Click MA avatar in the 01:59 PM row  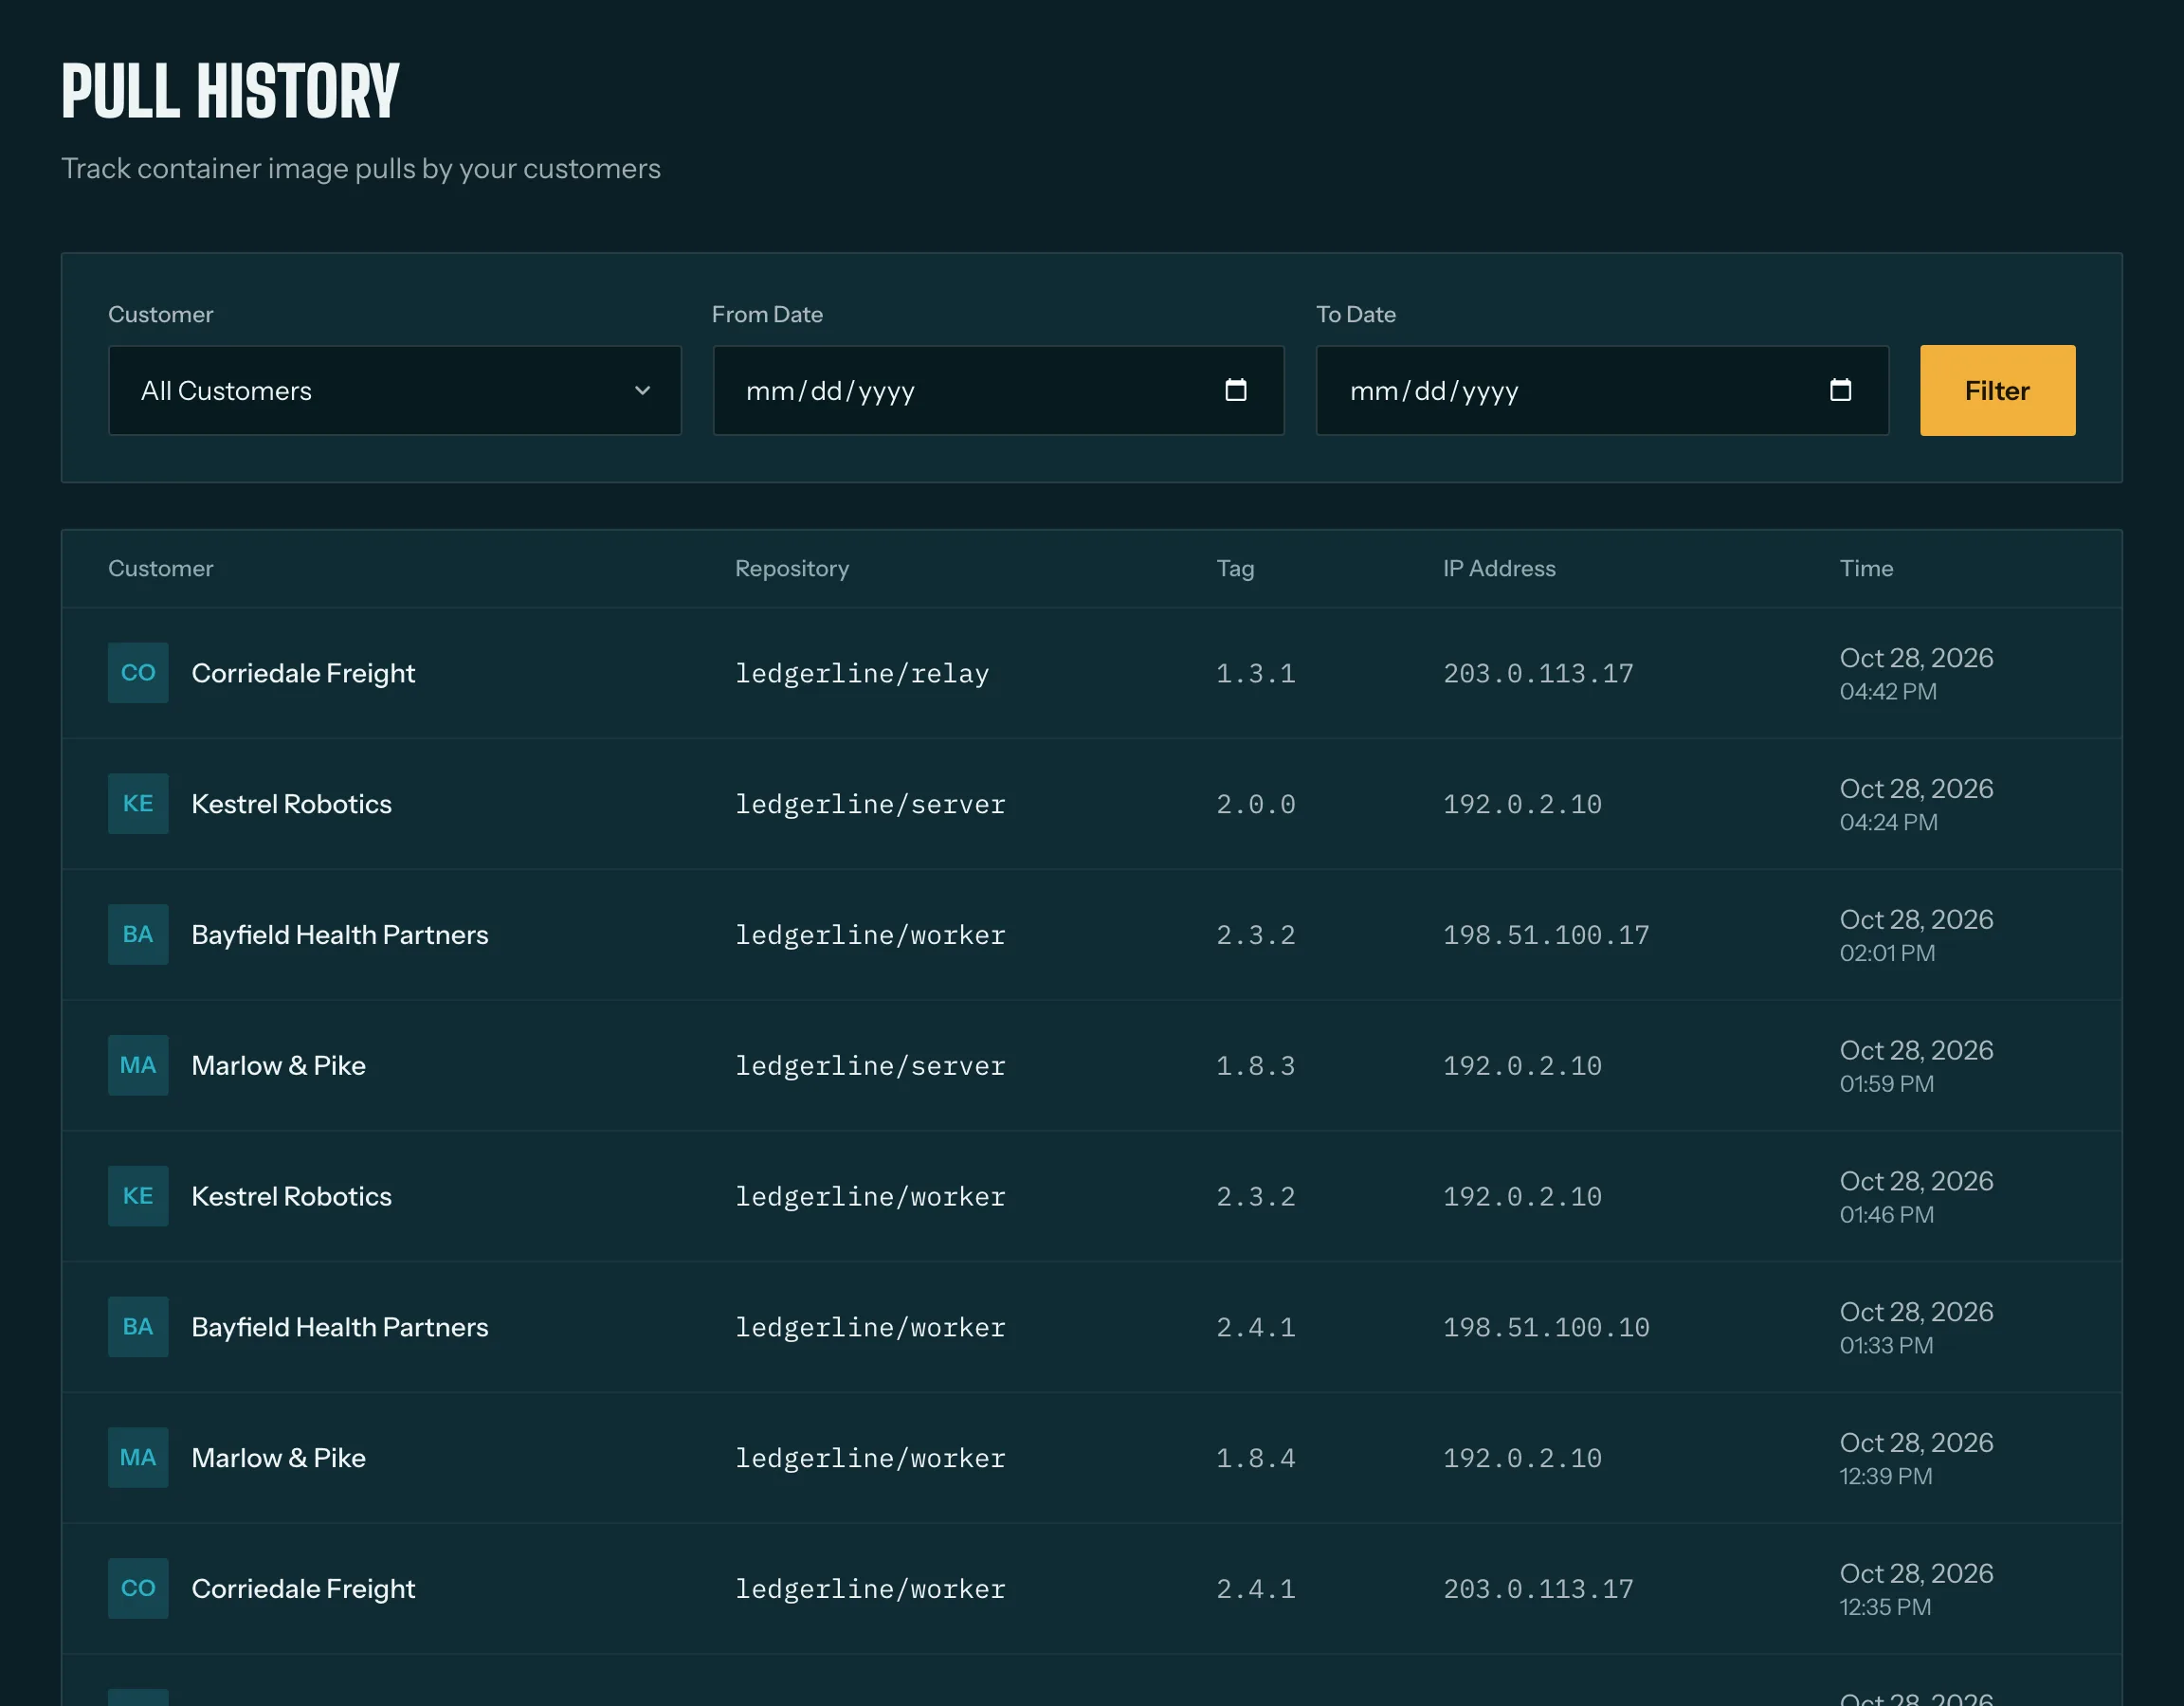click(138, 1066)
